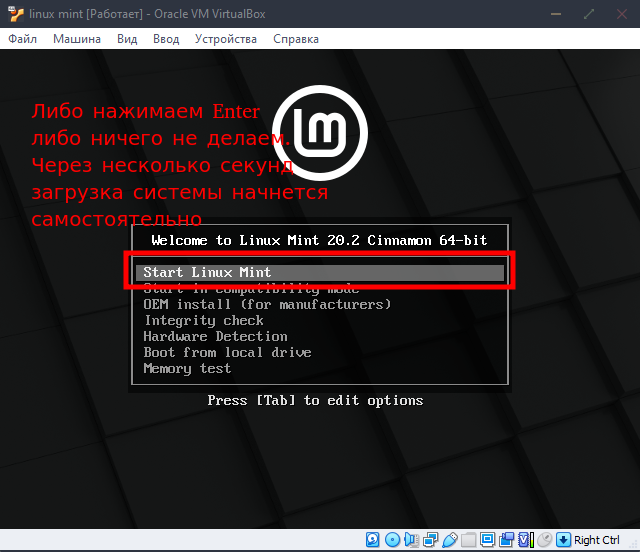
Task: Choose the Memory test boot entry
Action: click(187, 368)
